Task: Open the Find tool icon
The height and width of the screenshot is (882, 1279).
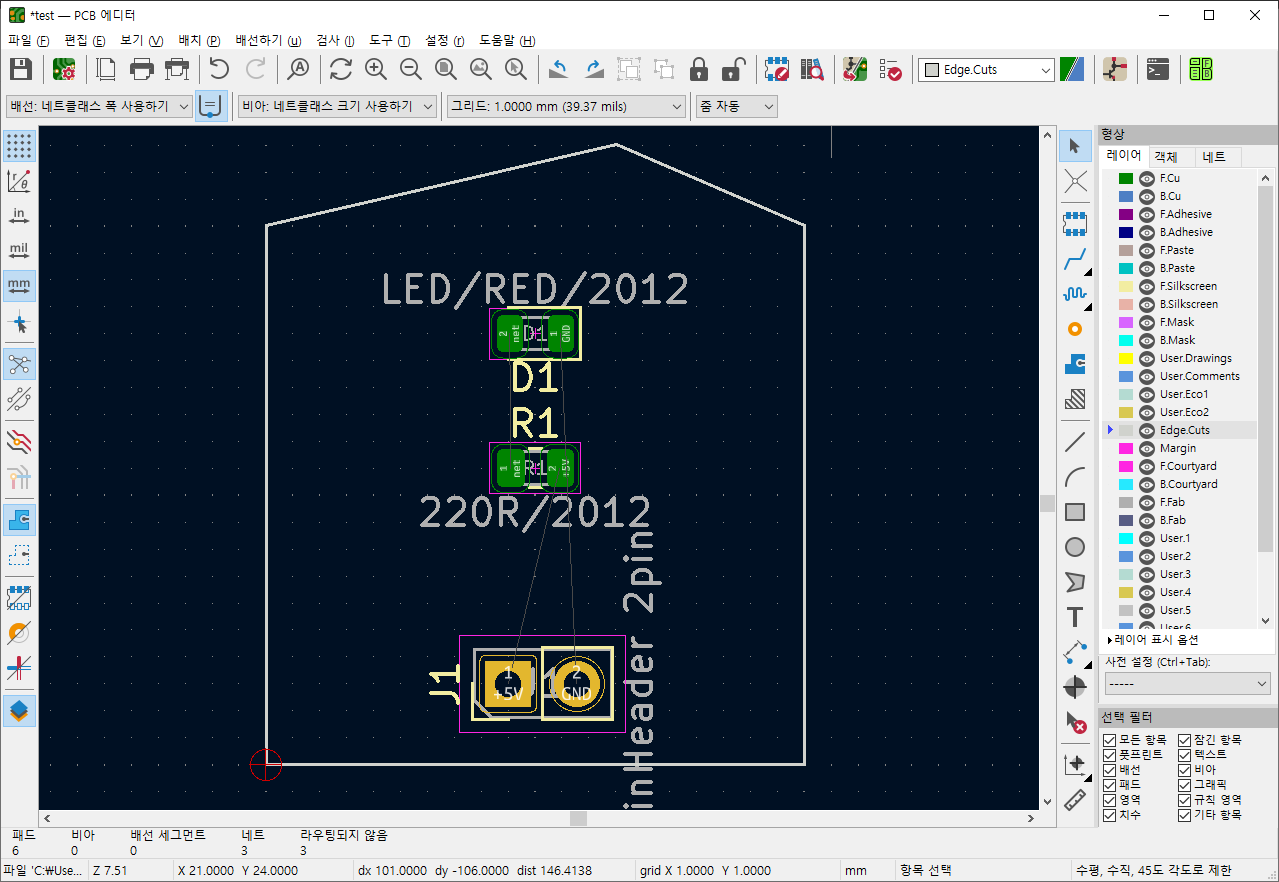Action: click(298, 69)
